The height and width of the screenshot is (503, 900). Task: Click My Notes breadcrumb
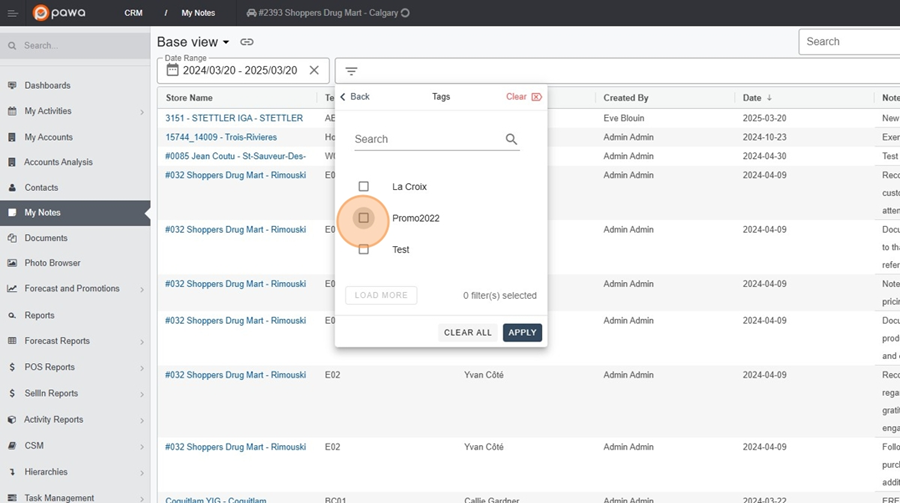198,13
